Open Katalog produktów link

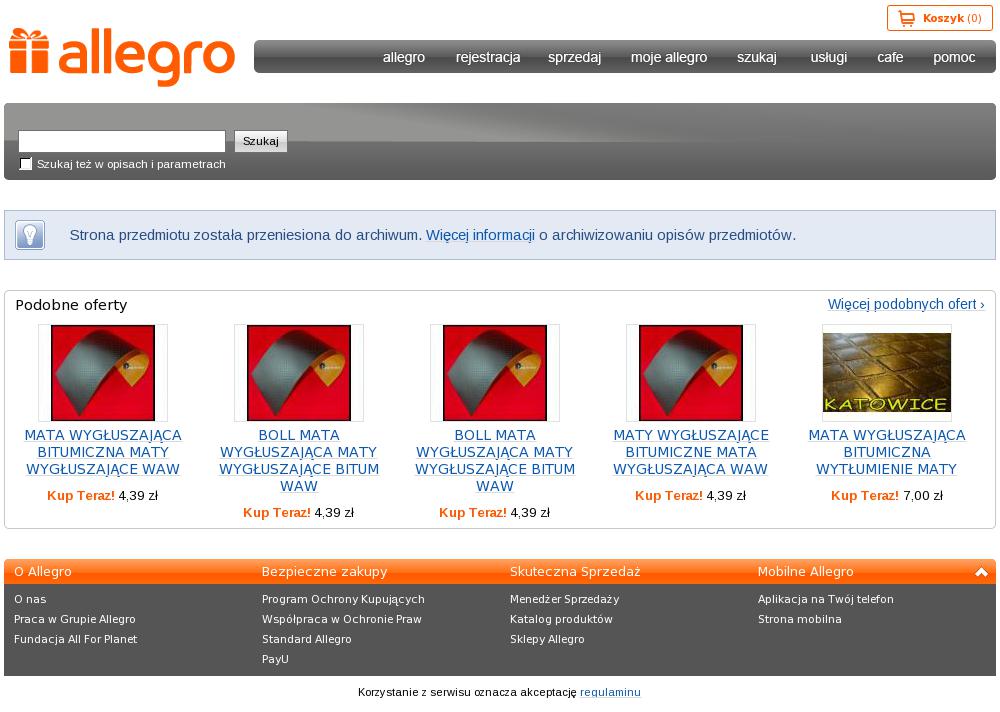pos(561,619)
